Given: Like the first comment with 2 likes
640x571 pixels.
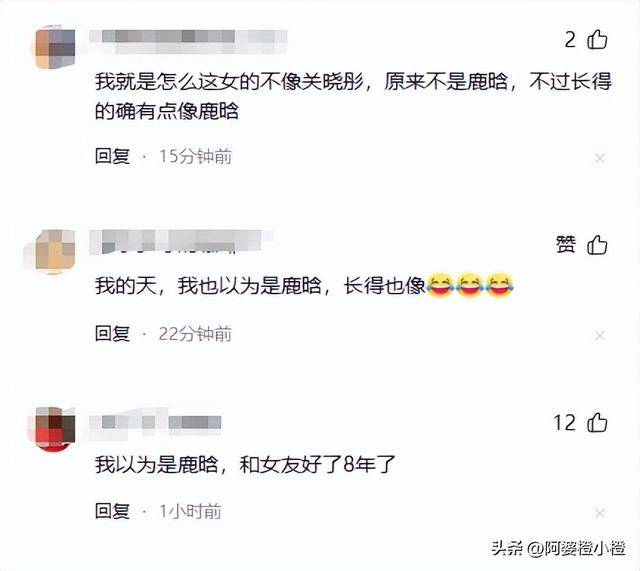Looking at the screenshot, I should pos(597,40).
